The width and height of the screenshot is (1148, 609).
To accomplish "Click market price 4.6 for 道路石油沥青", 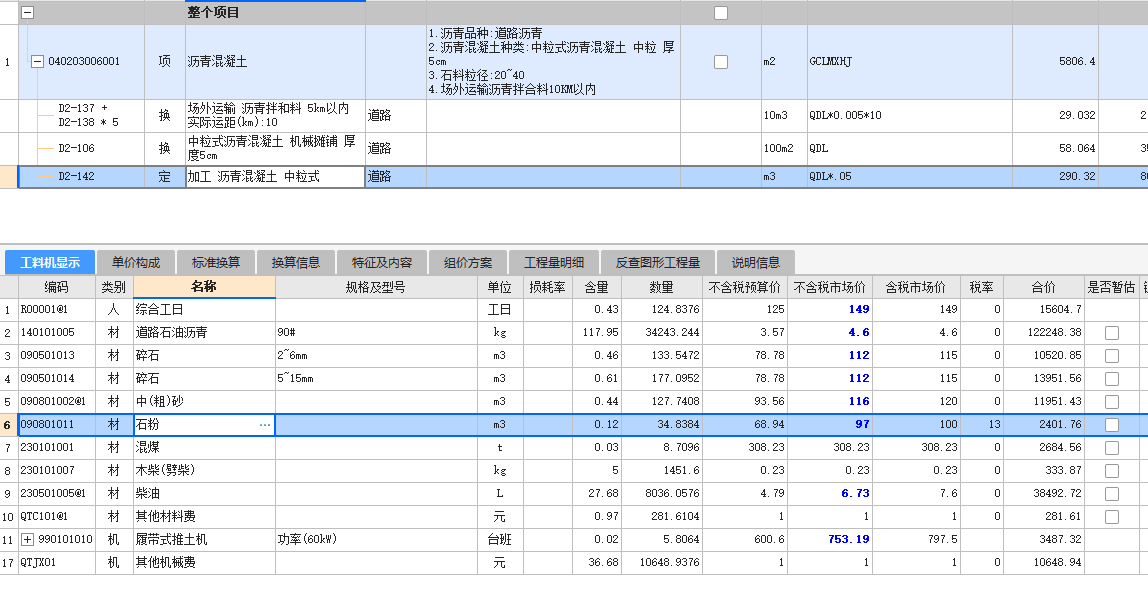I will pyautogui.click(x=829, y=332).
